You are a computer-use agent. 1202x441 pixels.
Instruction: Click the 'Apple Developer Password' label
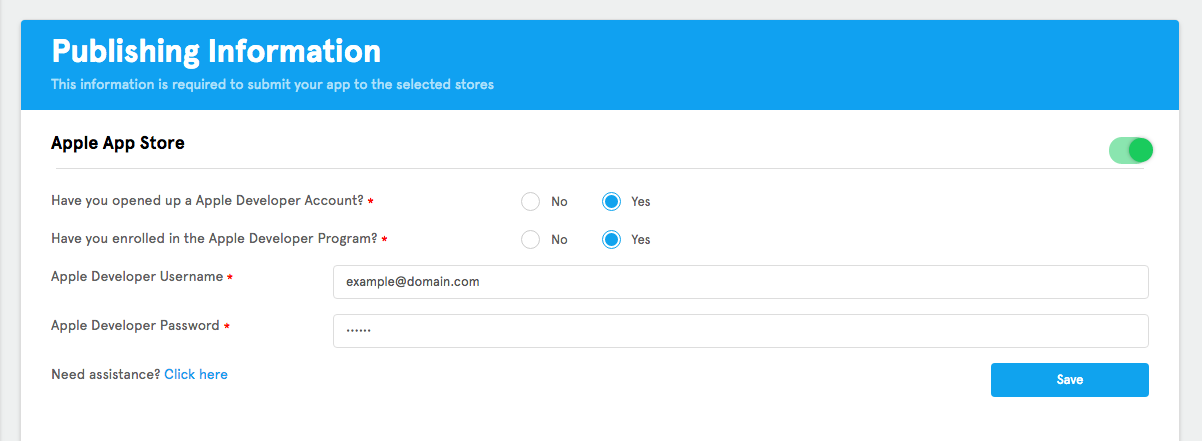[135, 326]
